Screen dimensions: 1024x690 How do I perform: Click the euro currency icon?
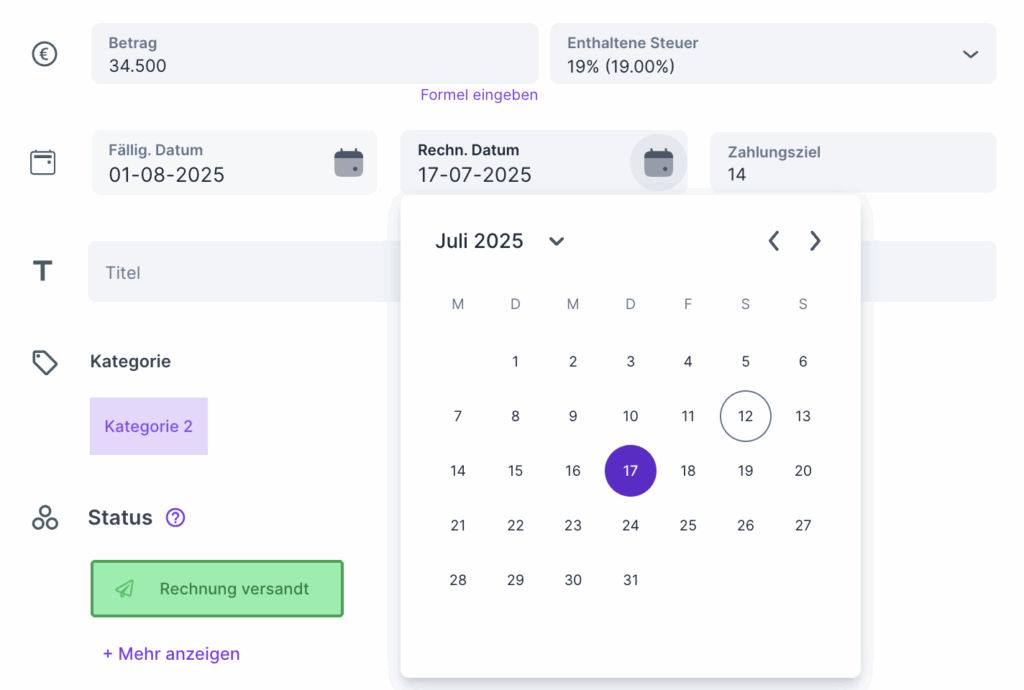[44, 54]
